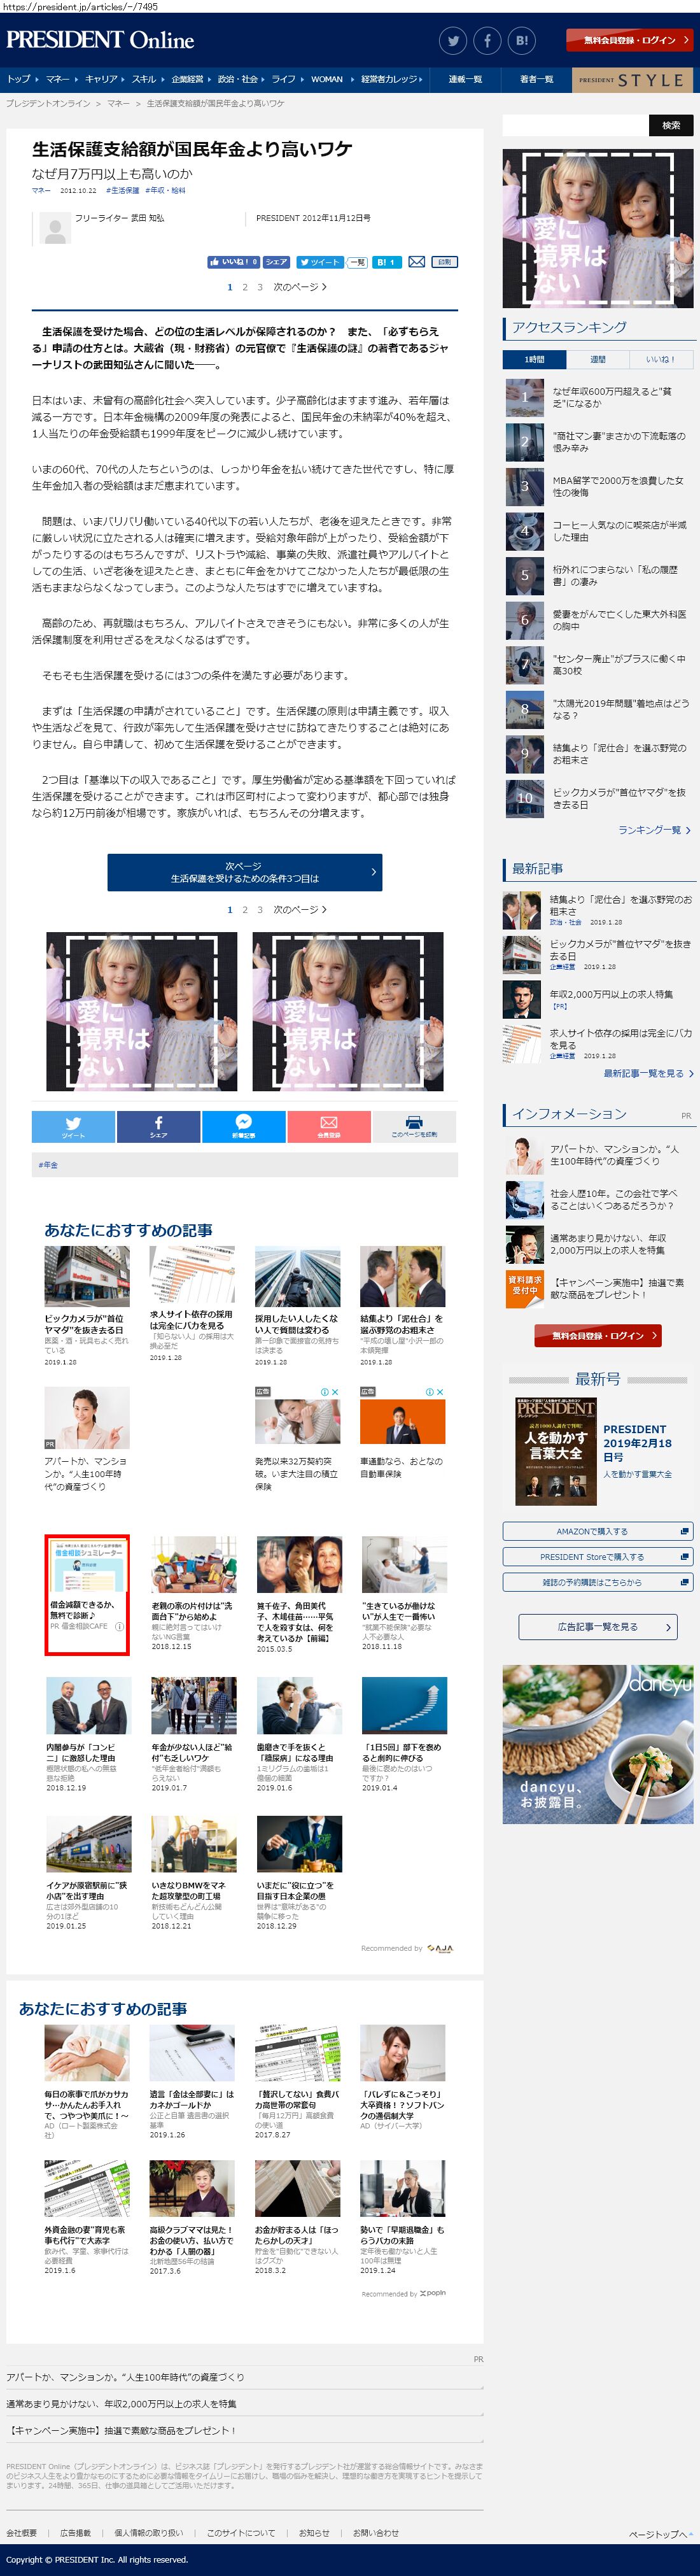This screenshot has height=2576, width=700.
Task: Click 雑誌の予約購読はこちらから button
Action: (x=597, y=1583)
